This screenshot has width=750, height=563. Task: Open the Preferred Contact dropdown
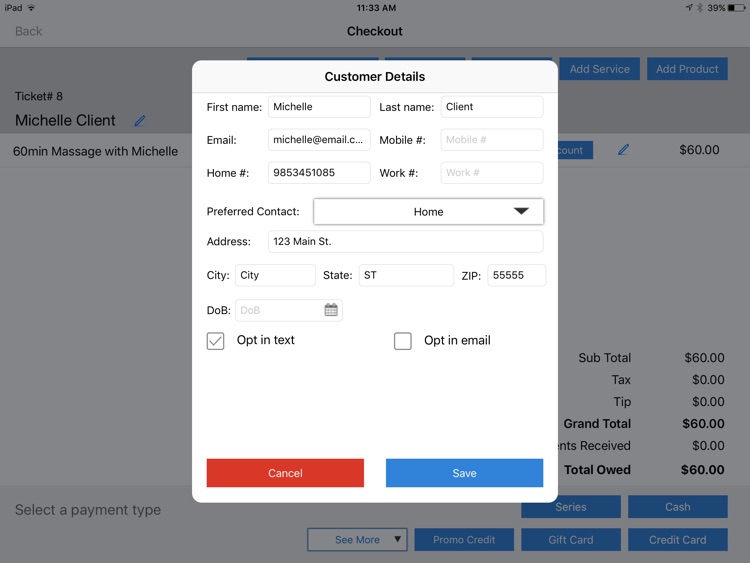coord(429,211)
